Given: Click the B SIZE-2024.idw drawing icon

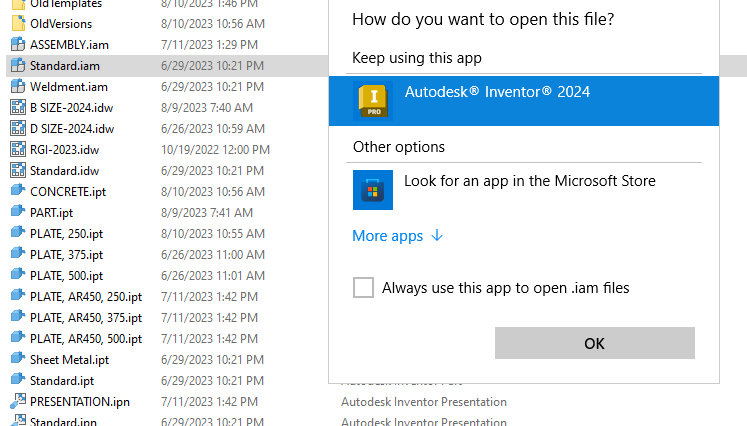Looking at the screenshot, I should [18, 108].
